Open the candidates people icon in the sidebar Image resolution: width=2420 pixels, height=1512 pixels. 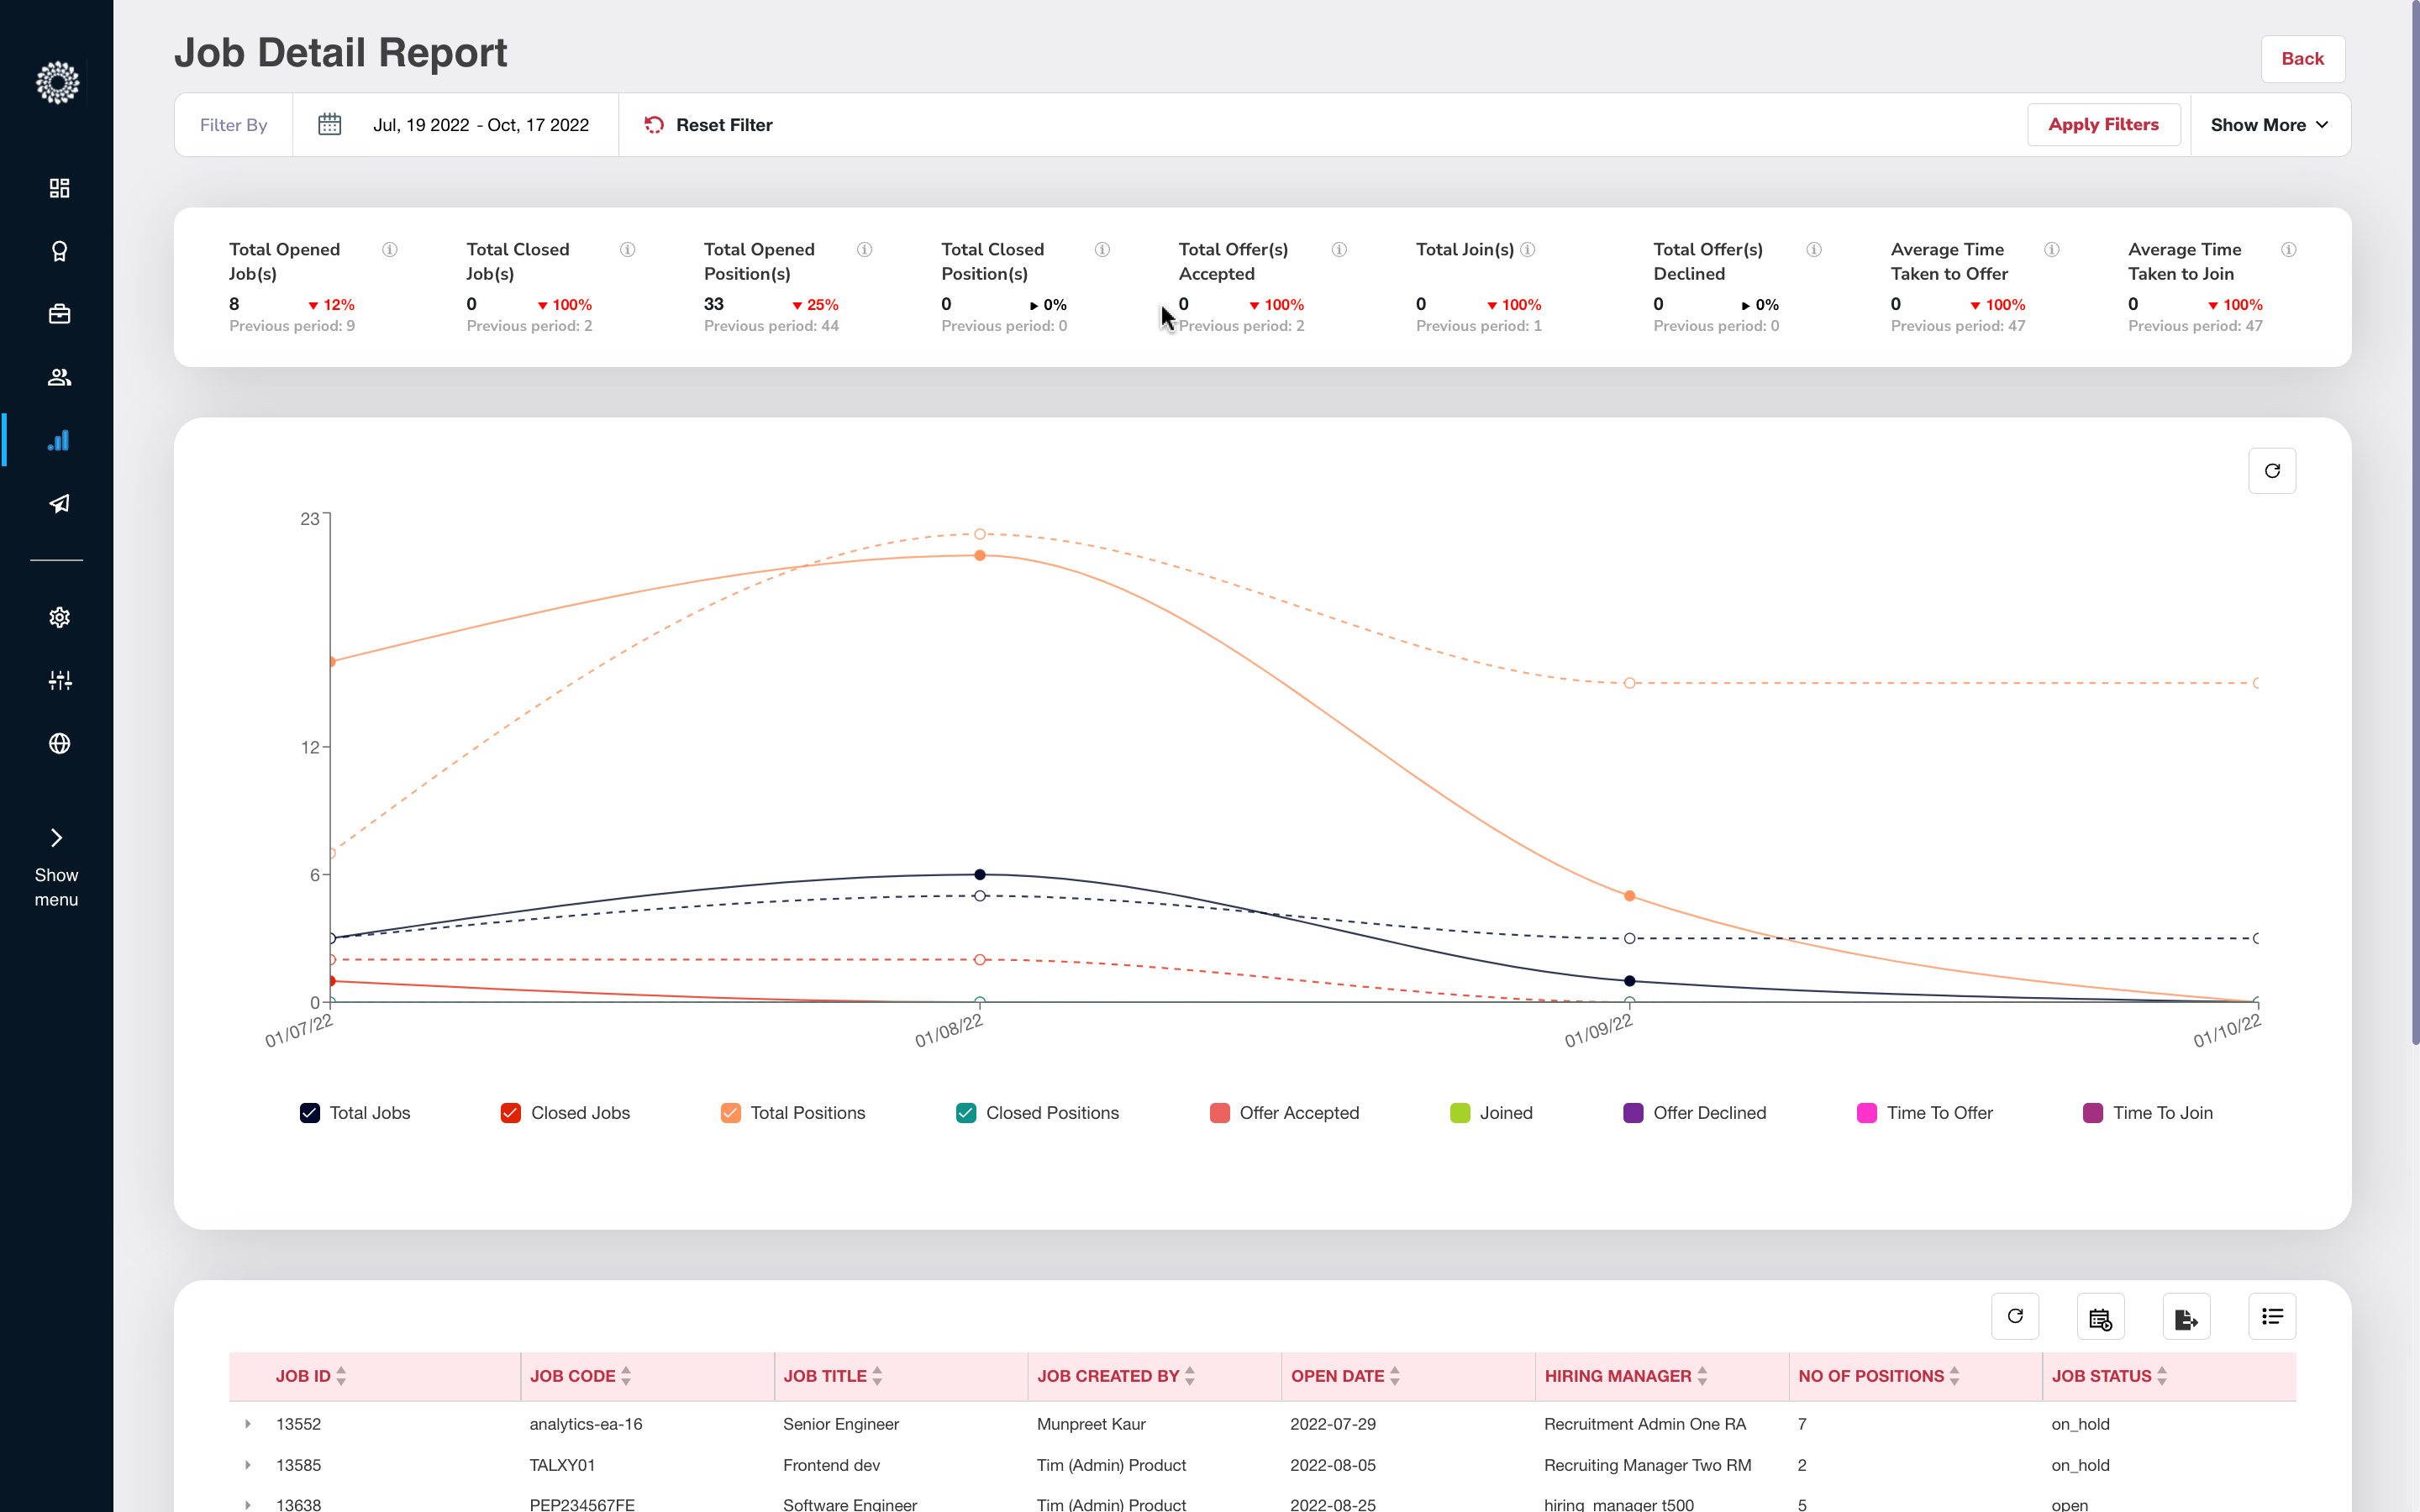click(x=59, y=377)
